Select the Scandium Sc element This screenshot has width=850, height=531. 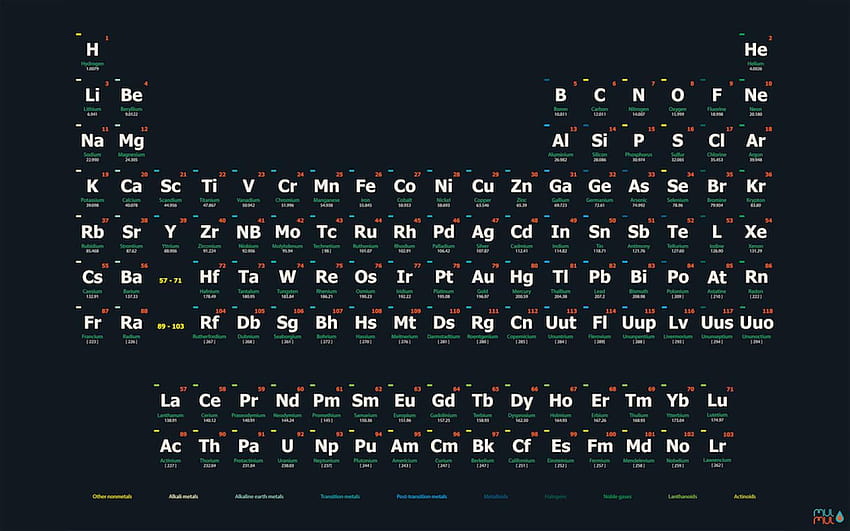pos(171,189)
